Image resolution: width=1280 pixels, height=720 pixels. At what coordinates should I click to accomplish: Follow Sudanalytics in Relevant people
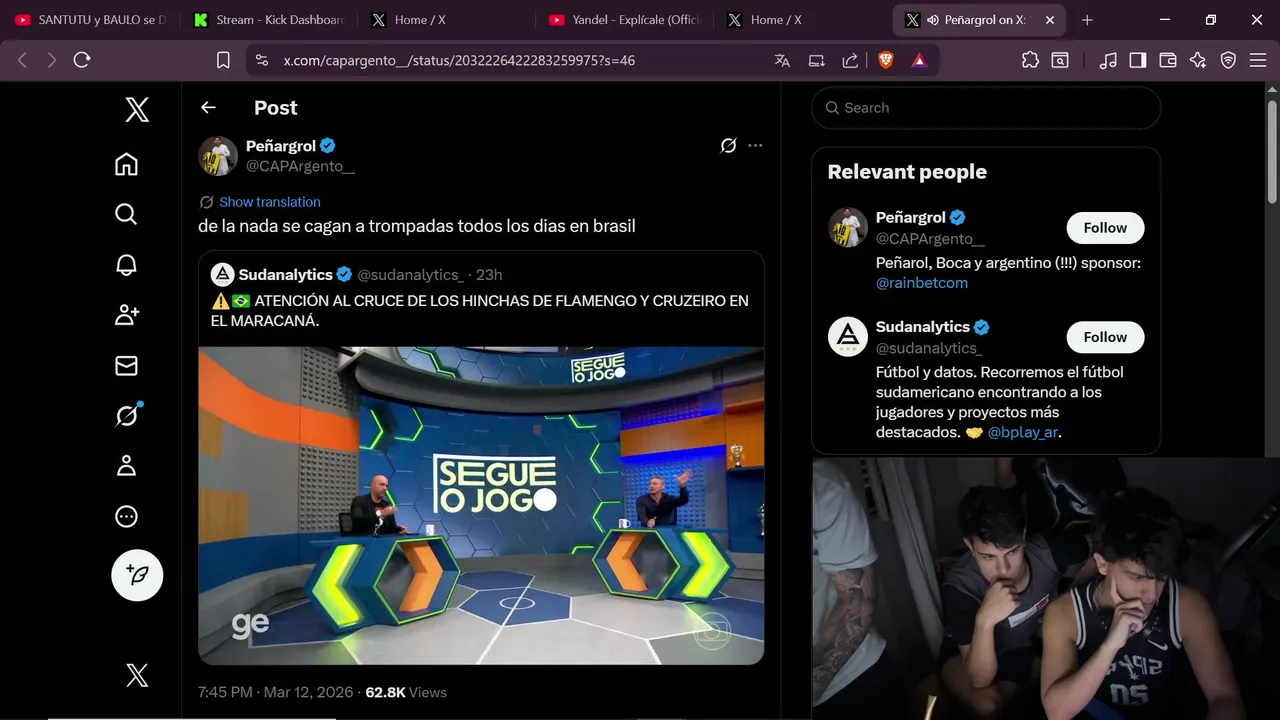point(1105,337)
